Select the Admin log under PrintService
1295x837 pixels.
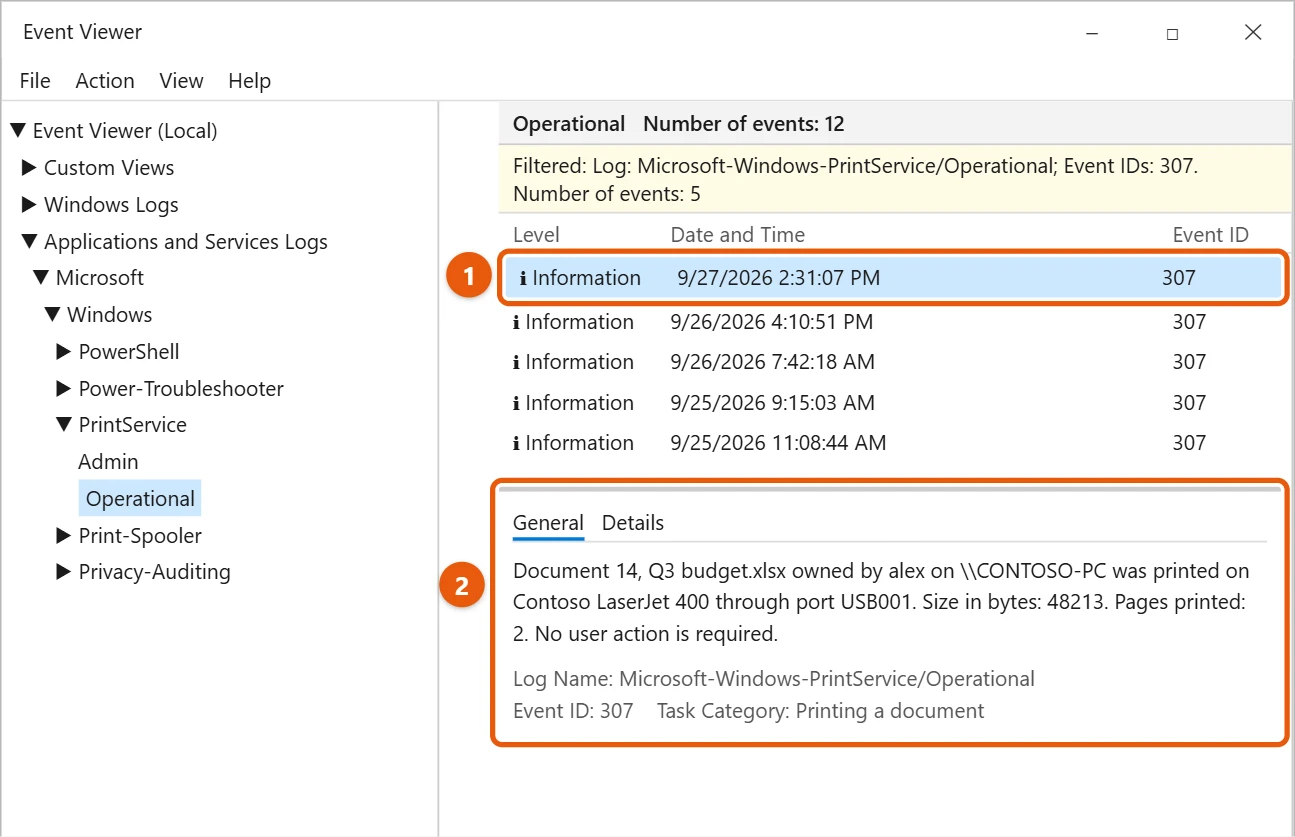click(109, 462)
